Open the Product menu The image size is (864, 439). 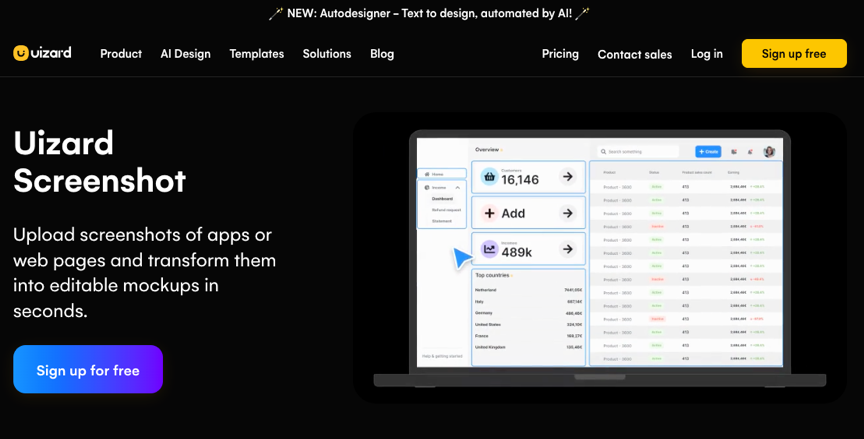point(121,54)
